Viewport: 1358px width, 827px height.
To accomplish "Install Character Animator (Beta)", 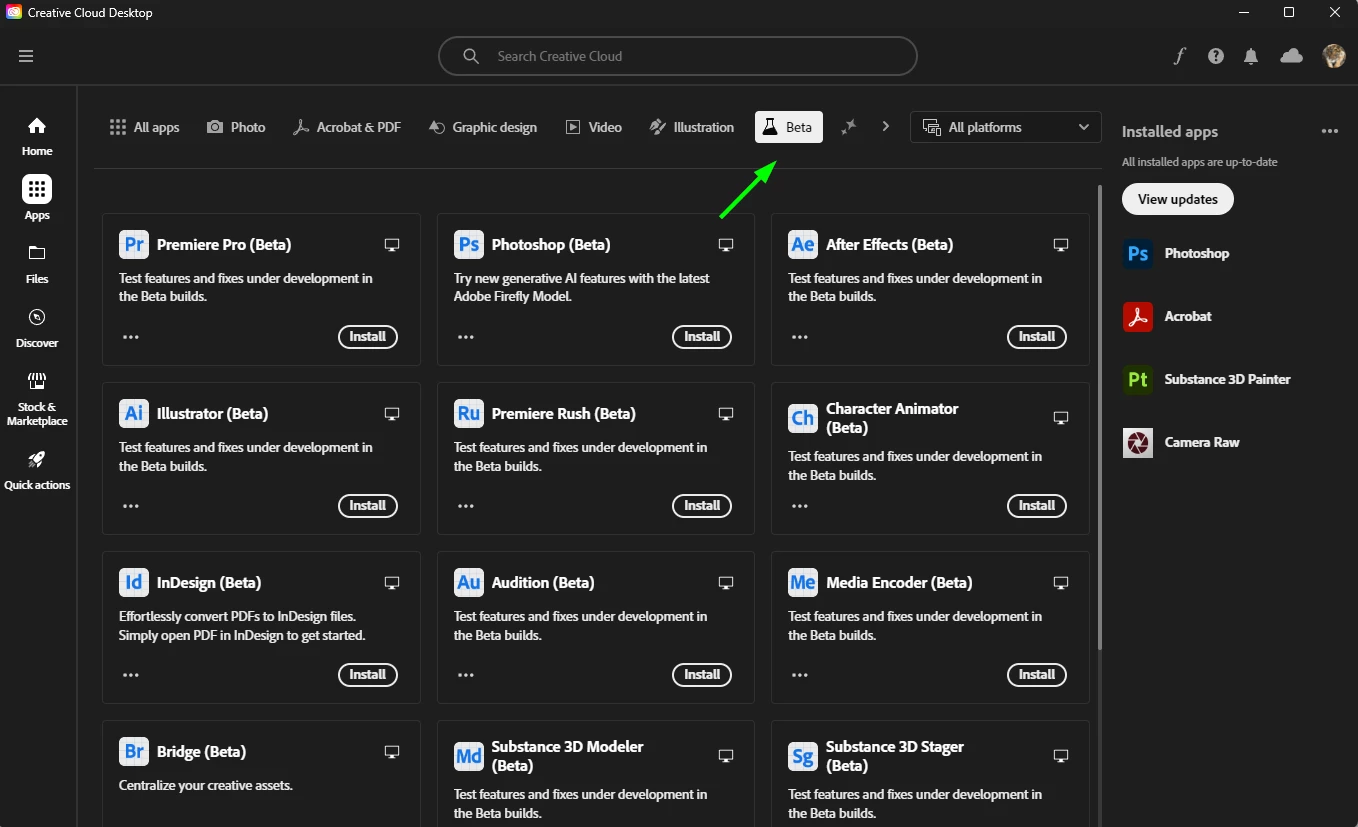I will 1037,506.
